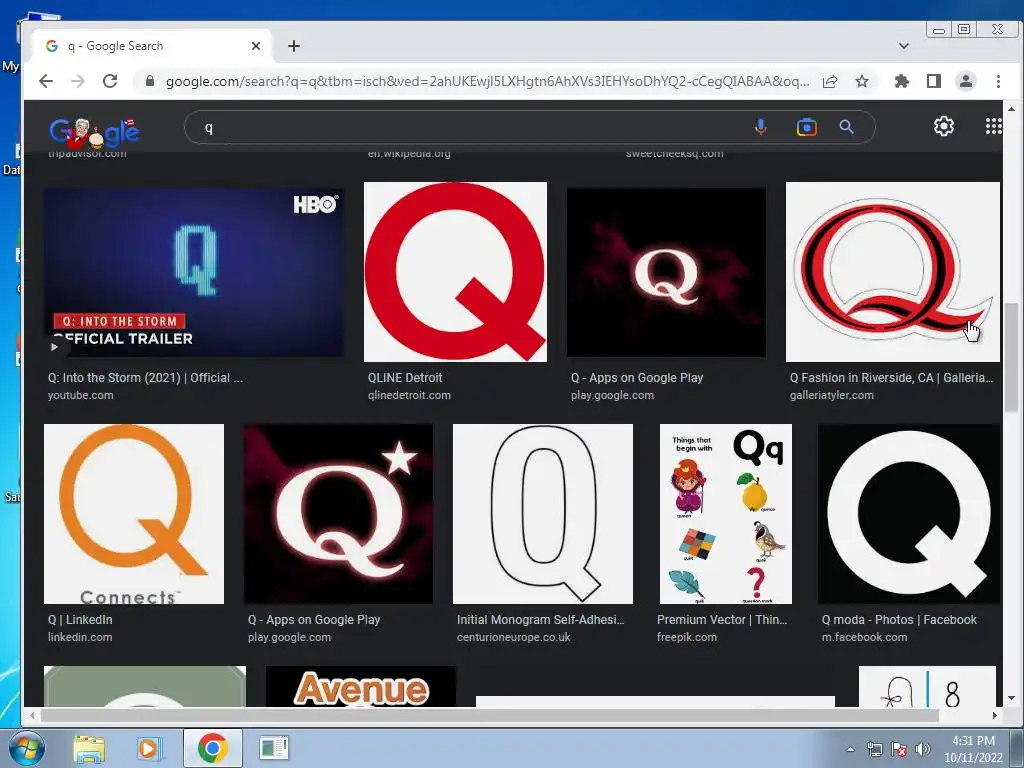This screenshot has width=1024, height=768.
Task: Open the Google apps grid
Action: pos(993,126)
